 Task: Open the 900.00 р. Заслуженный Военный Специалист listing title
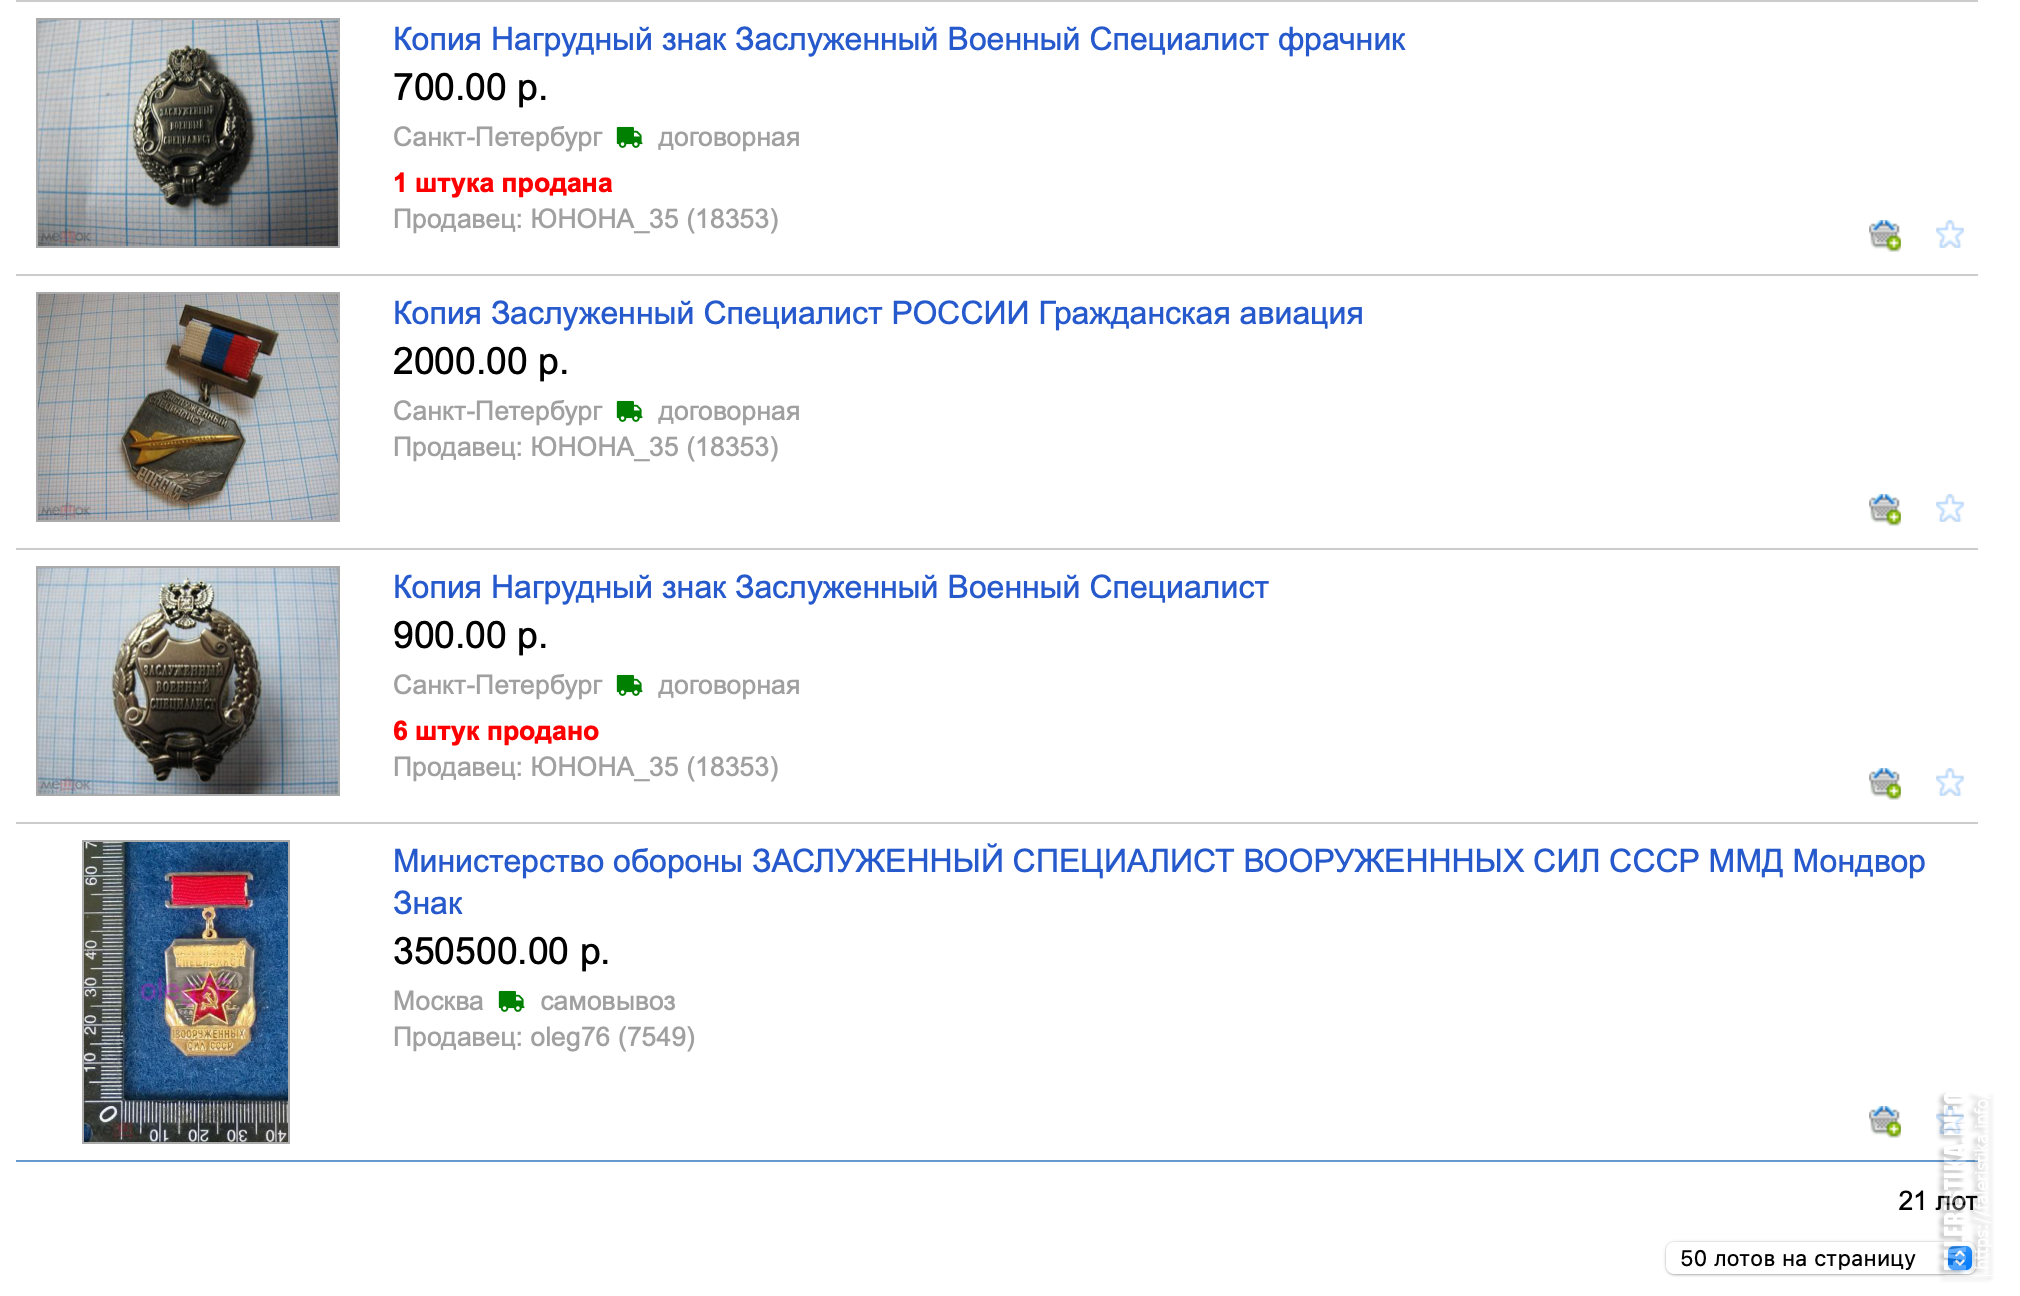pos(830,587)
